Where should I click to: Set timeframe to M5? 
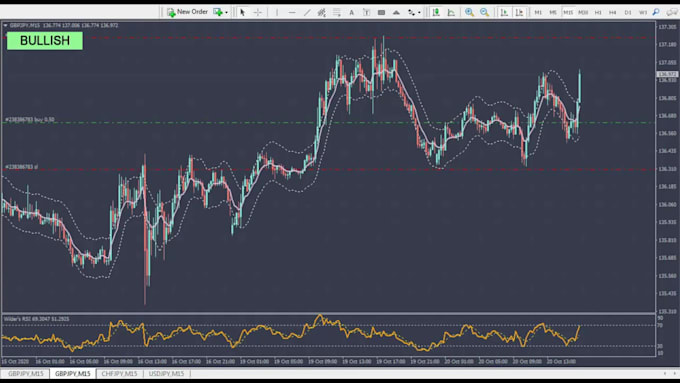coord(552,13)
